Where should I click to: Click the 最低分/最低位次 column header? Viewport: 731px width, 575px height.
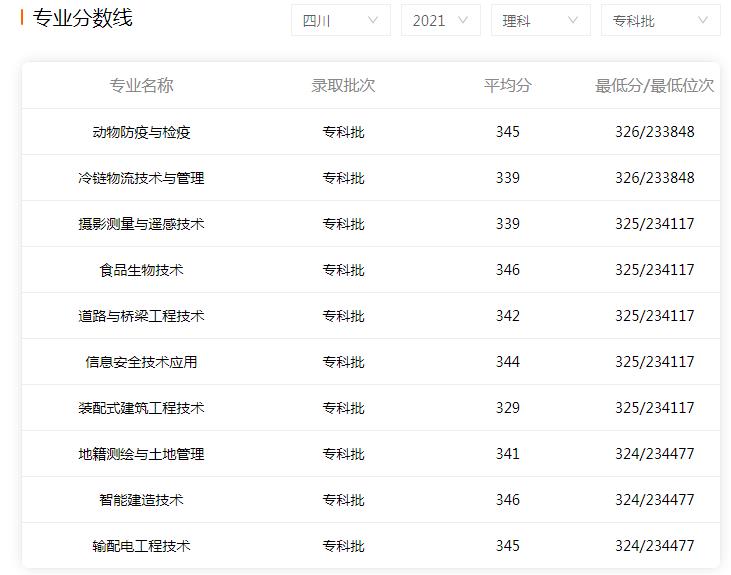tap(655, 85)
